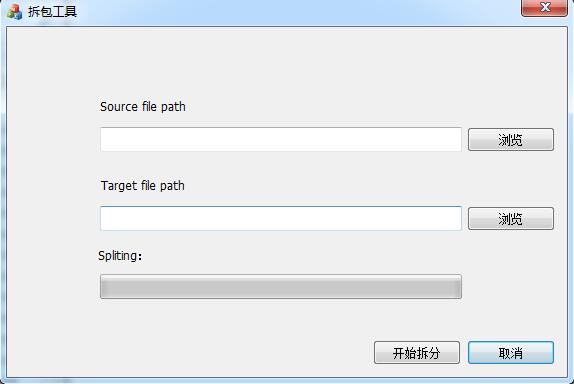Focus the Source file path text box
The width and height of the screenshot is (574, 384).
[281, 139]
